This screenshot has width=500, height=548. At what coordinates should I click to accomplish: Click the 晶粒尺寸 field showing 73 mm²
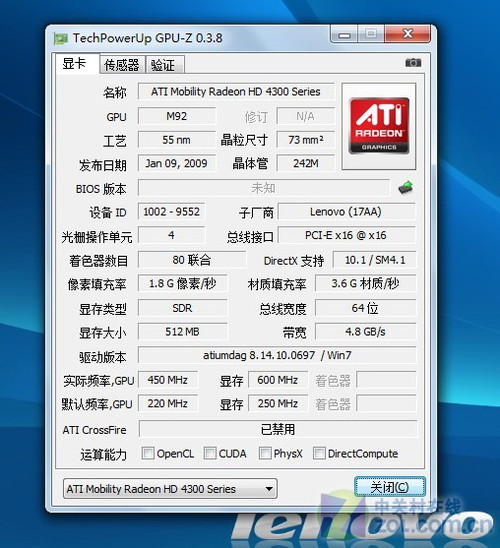(306, 140)
